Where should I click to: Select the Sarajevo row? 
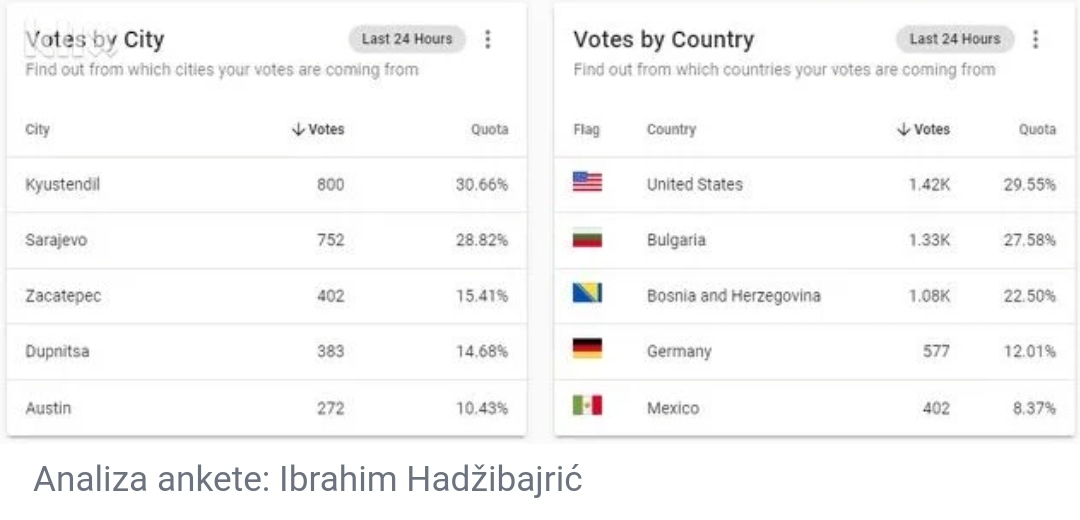coord(267,240)
